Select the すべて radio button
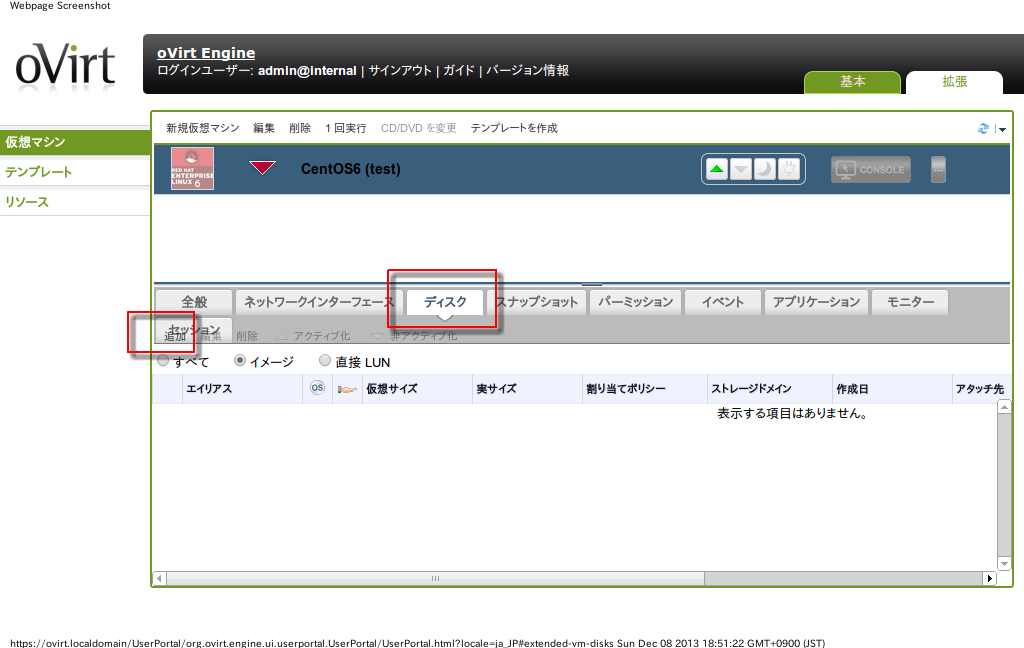Screen dimensions: 1024x648 point(163,361)
